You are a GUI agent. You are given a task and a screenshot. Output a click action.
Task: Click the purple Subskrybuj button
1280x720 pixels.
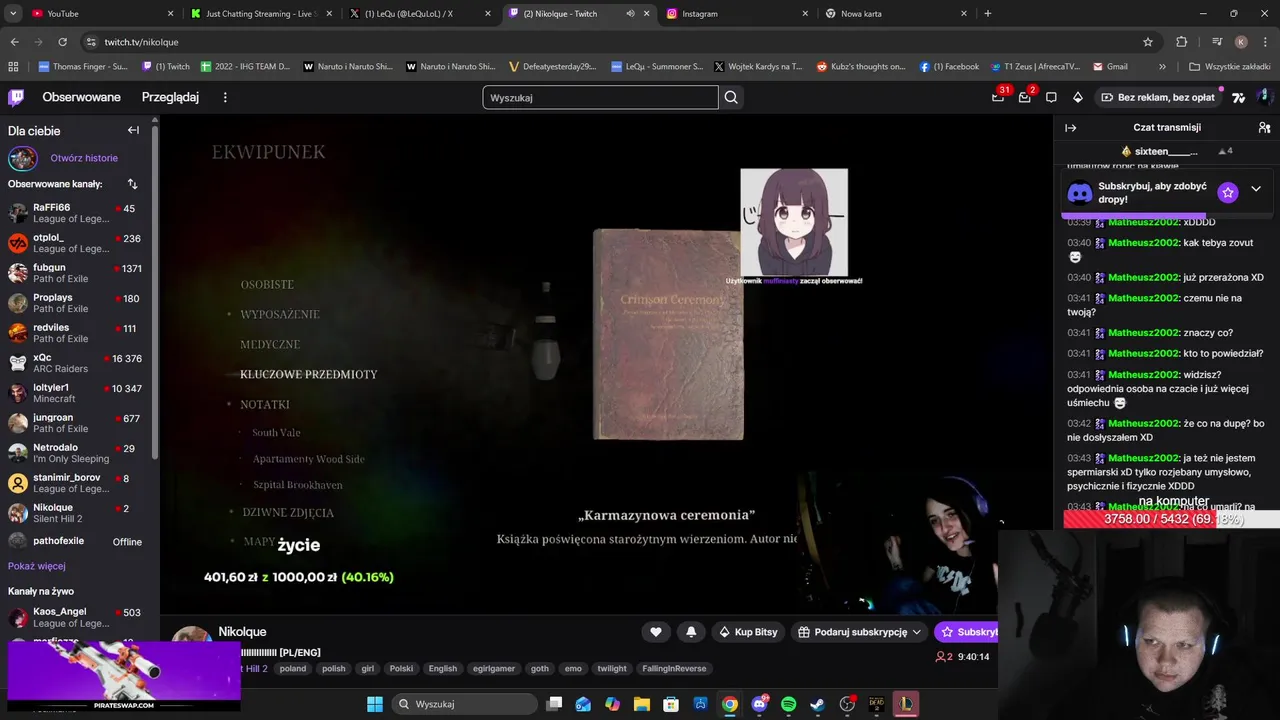click(967, 632)
